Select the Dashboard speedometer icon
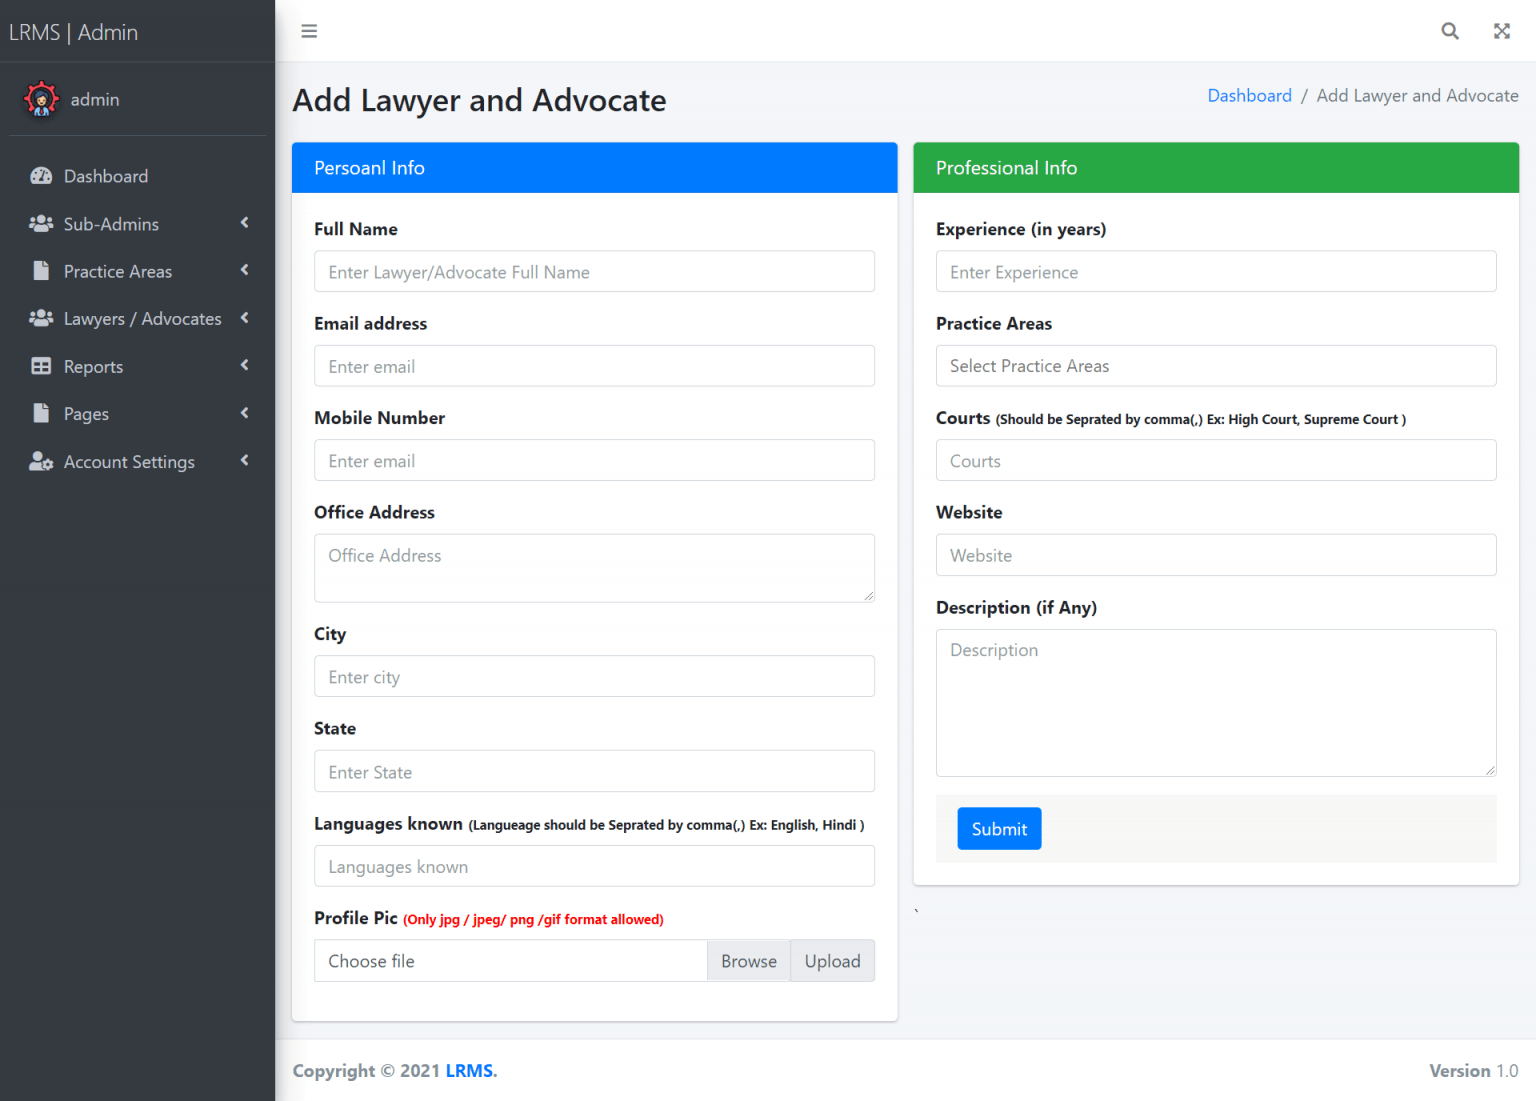 click(41, 176)
